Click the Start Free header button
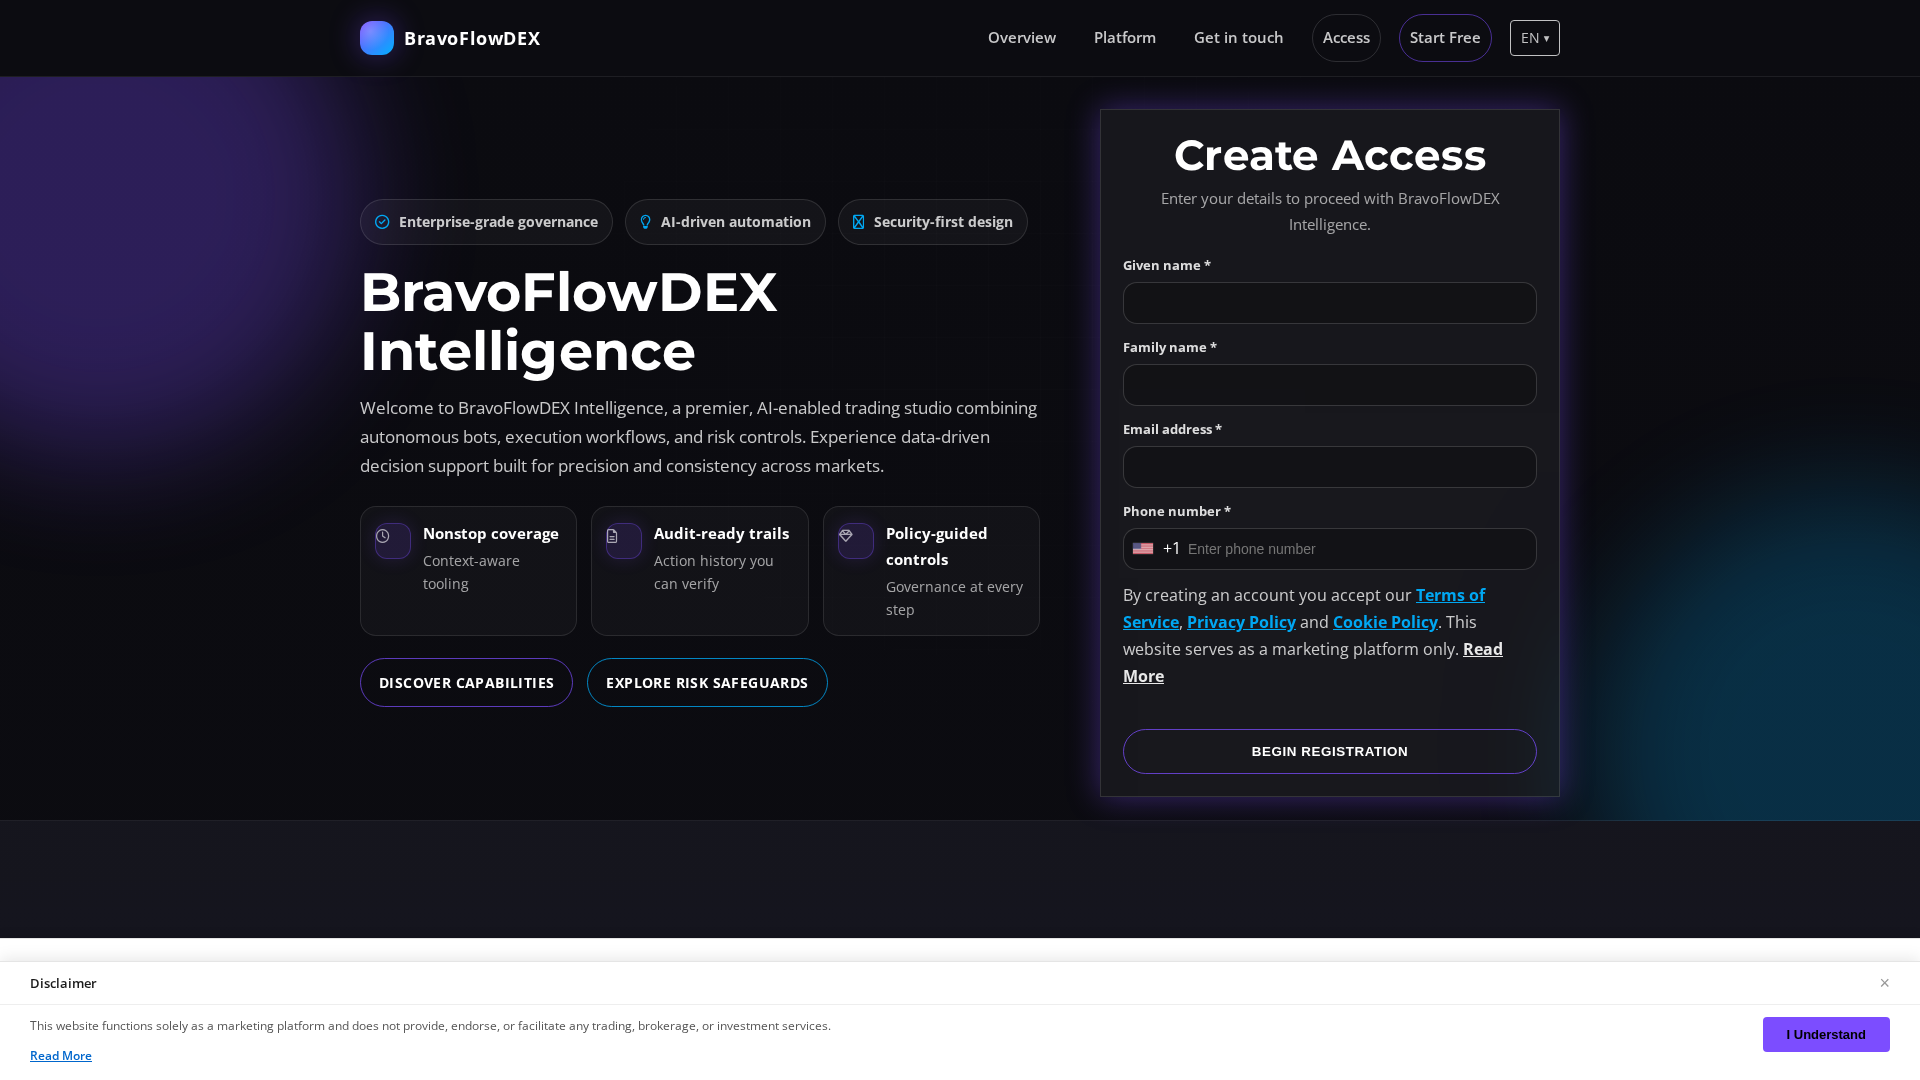 coord(1445,38)
